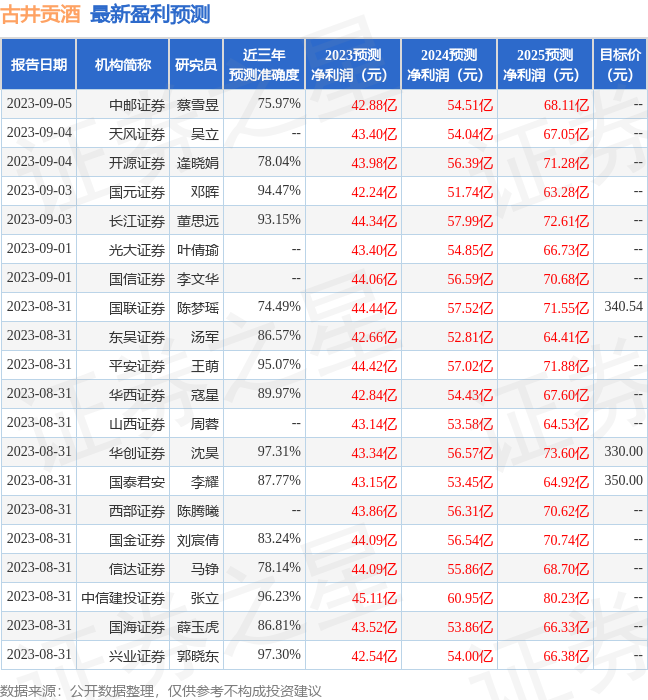The width and height of the screenshot is (648, 700).
Task: Click the 2024预测净利润 column header
Action: pyautogui.click(x=449, y=64)
